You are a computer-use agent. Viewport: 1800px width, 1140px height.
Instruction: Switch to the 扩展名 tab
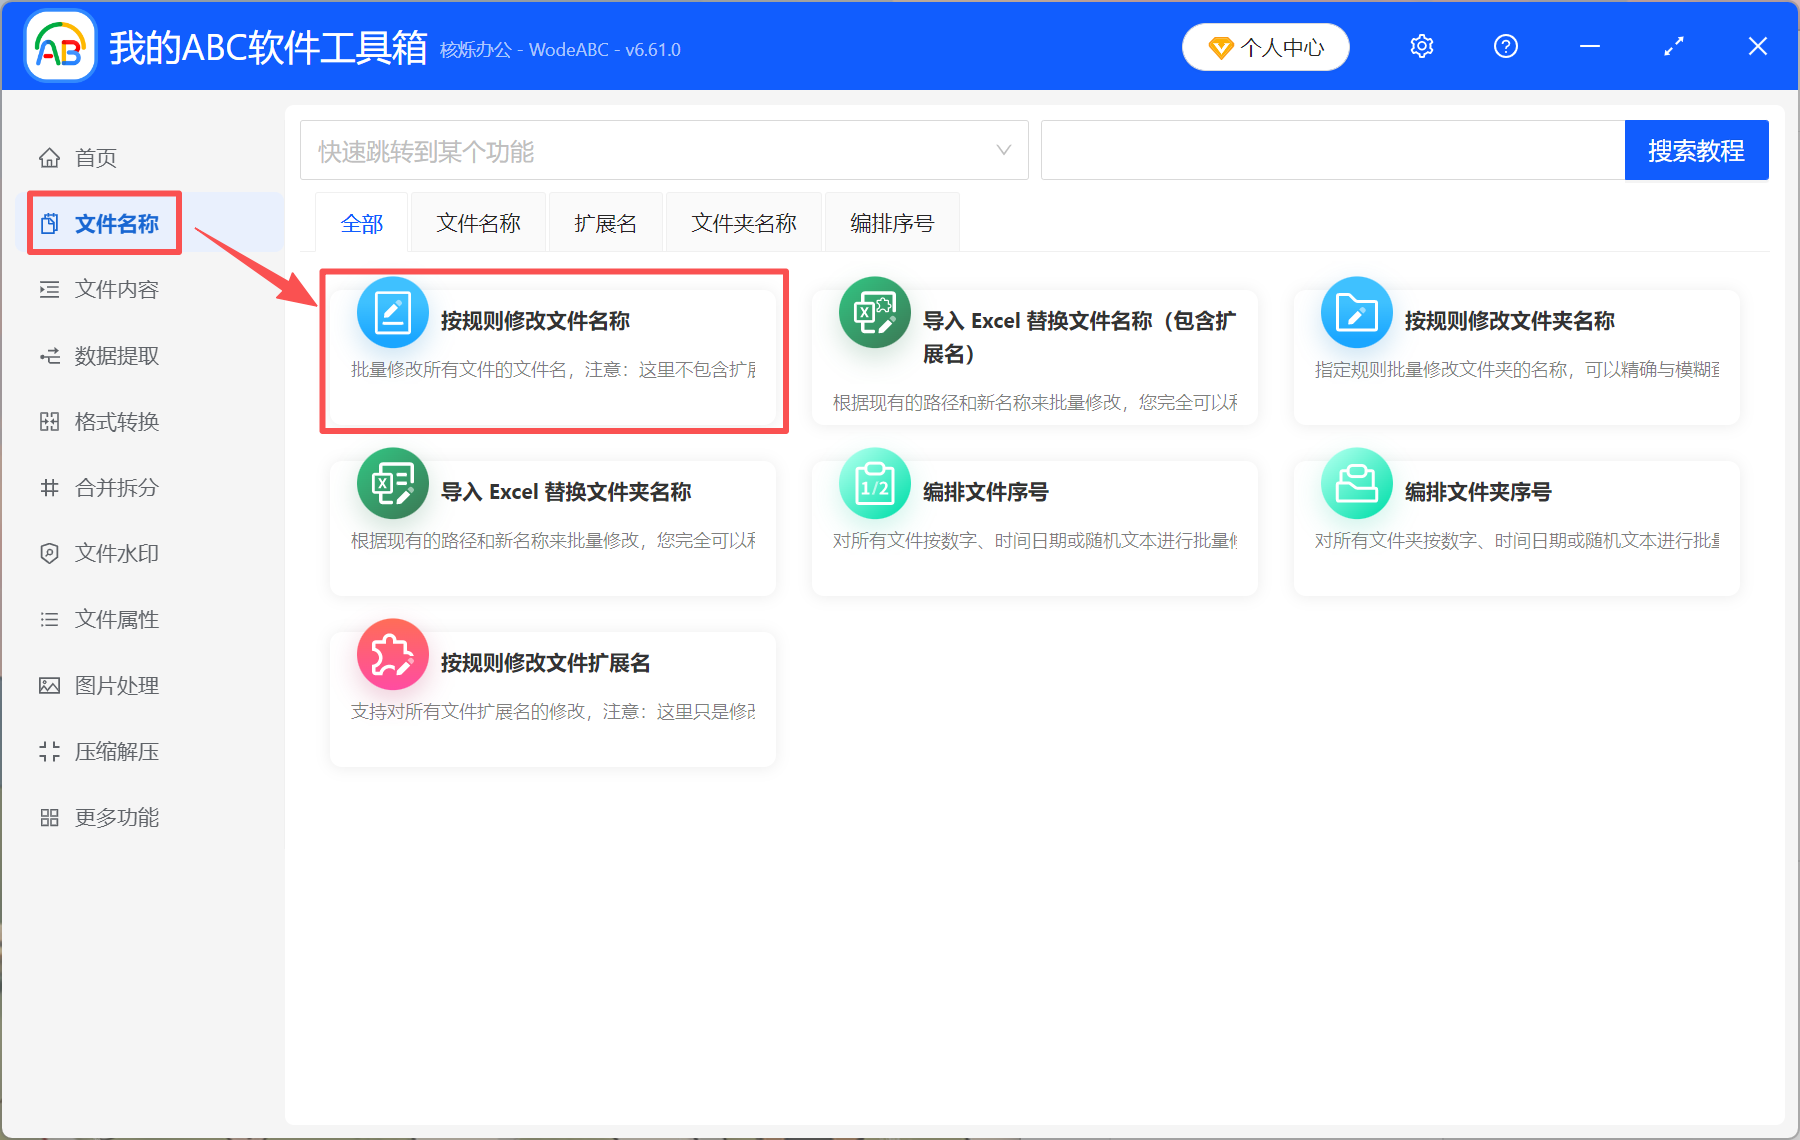click(x=604, y=222)
